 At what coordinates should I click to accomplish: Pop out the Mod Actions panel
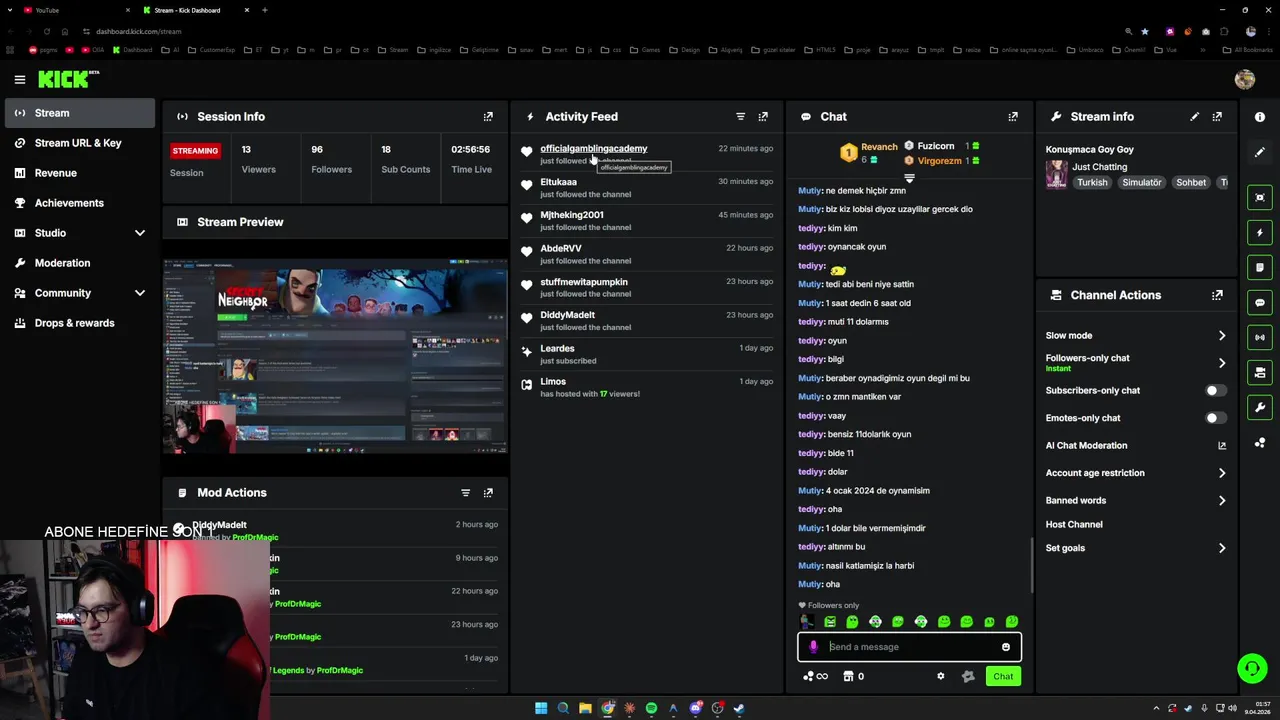click(x=488, y=493)
